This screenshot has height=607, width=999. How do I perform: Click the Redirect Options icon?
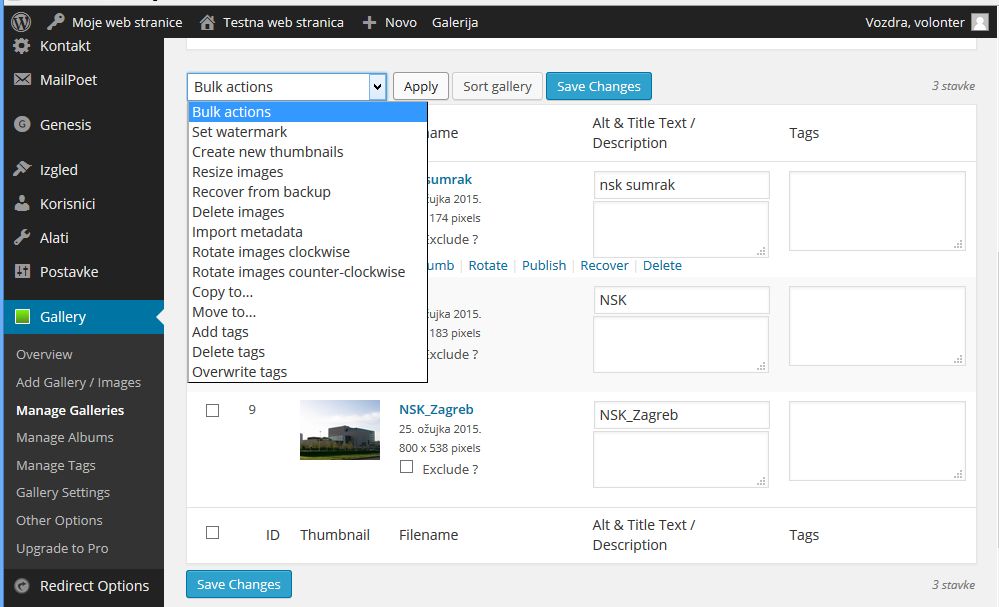click(22, 585)
